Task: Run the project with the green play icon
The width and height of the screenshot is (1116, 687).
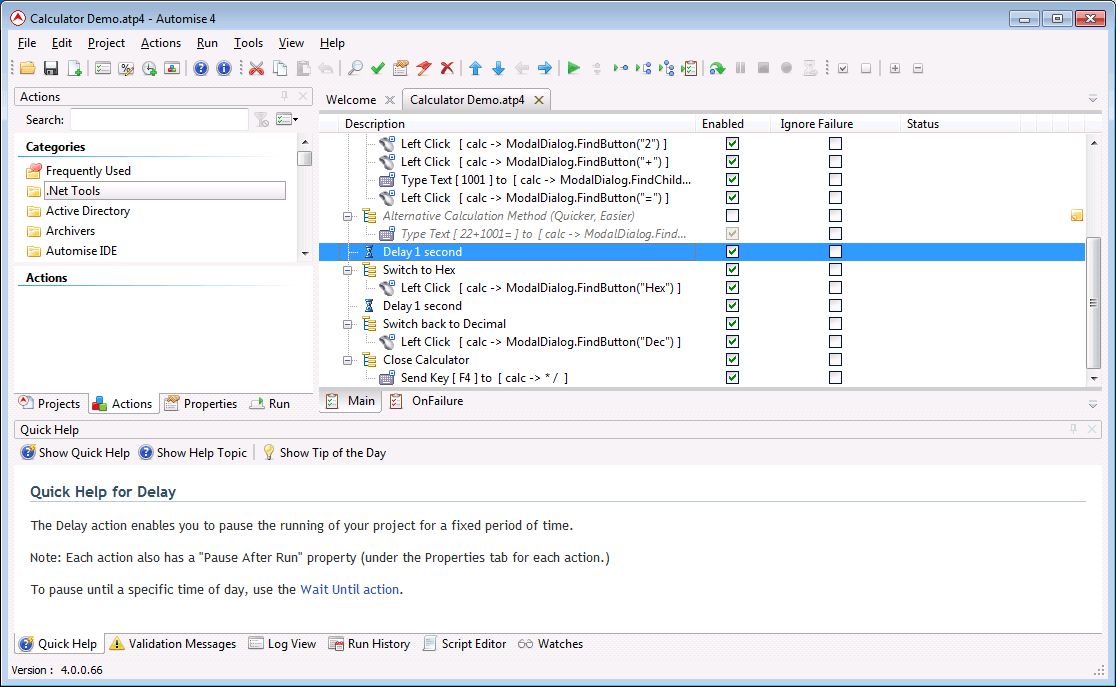Action: pos(573,68)
